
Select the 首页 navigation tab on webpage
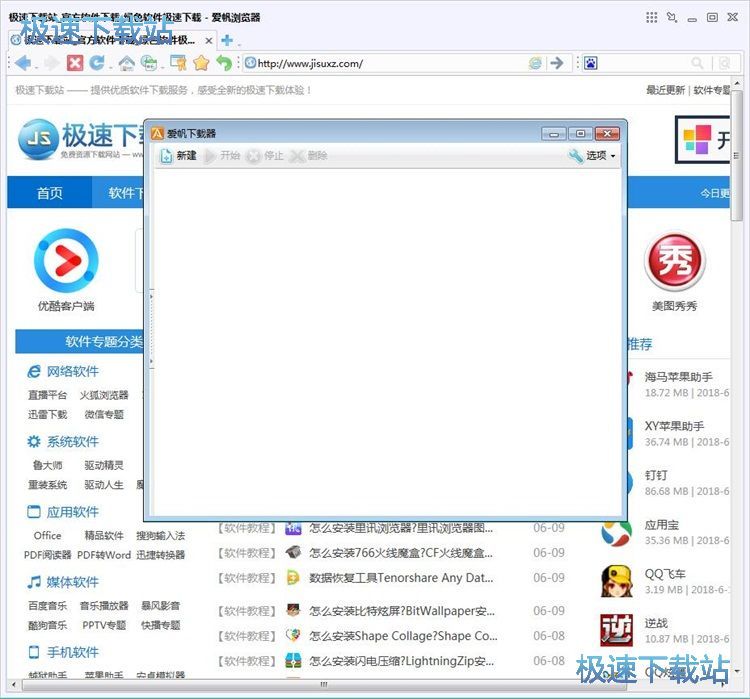pos(49,193)
